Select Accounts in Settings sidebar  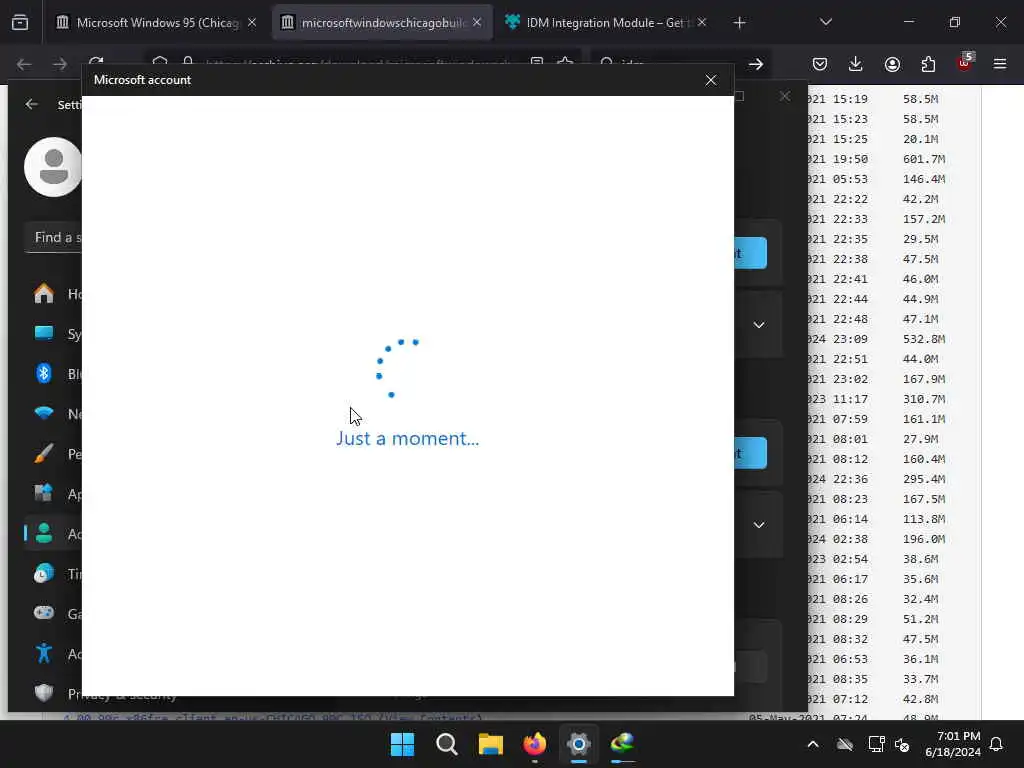(54, 534)
